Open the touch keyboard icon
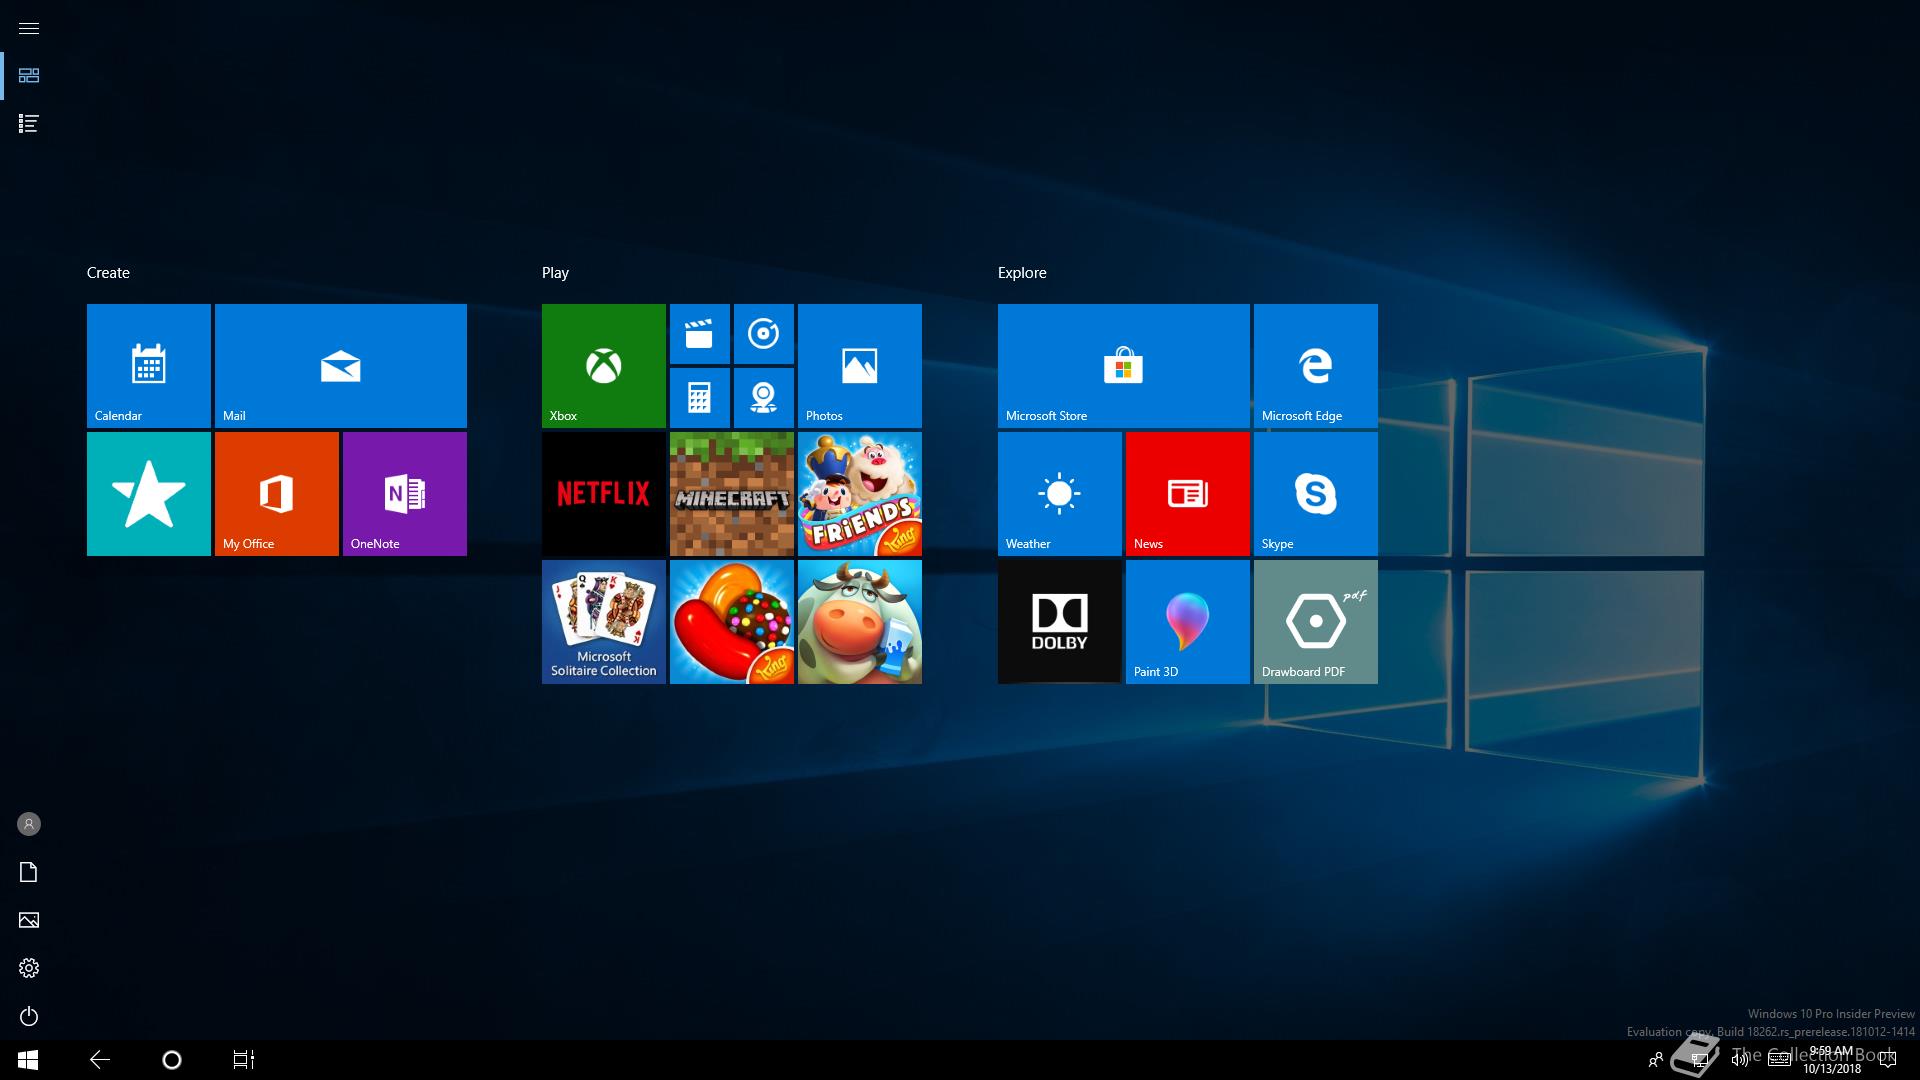1920x1080 pixels. 1780,1060
